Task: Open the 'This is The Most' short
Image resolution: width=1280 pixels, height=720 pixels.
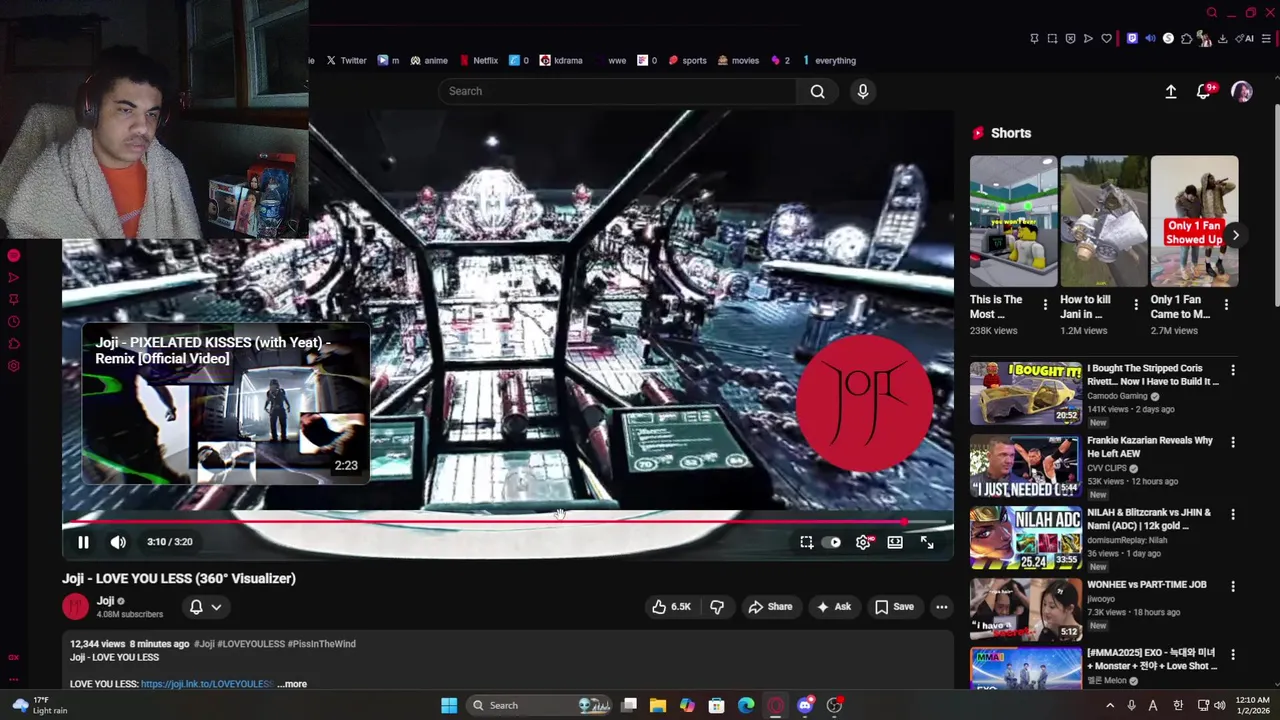Action: [x=1013, y=221]
